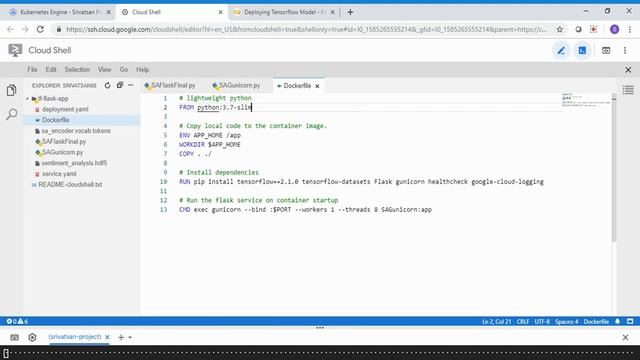This screenshot has height=360, width=640.
Task: Click the terminal panel resize handle dots
Action: [320, 328]
